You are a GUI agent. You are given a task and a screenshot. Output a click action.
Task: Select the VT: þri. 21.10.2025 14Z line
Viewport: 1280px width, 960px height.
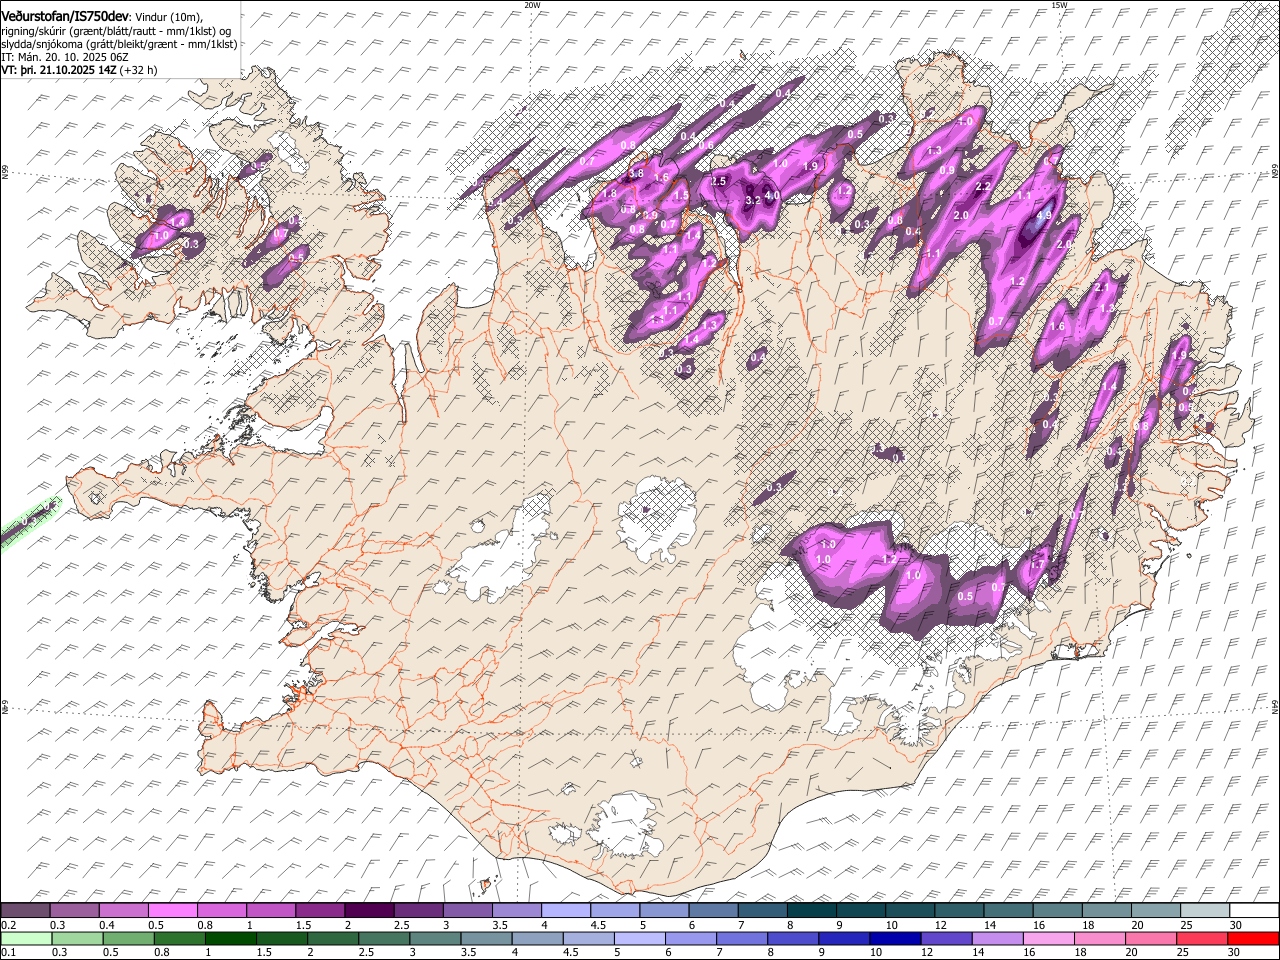58,70
